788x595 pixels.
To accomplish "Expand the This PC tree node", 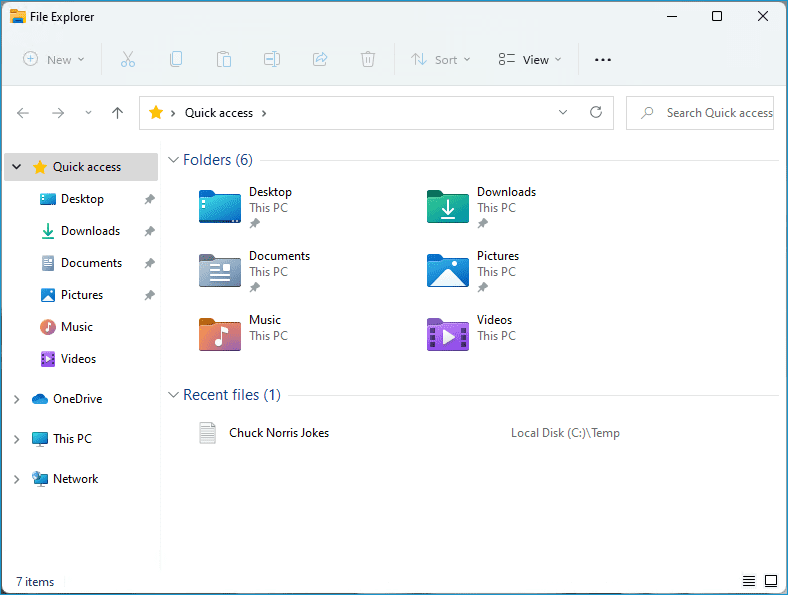I will pos(17,439).
